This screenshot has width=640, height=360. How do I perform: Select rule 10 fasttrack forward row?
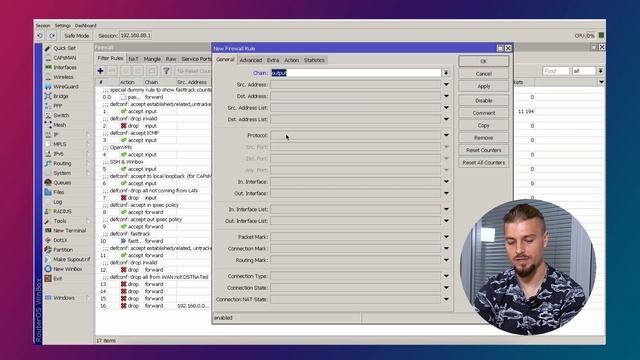tap(154, 241)
